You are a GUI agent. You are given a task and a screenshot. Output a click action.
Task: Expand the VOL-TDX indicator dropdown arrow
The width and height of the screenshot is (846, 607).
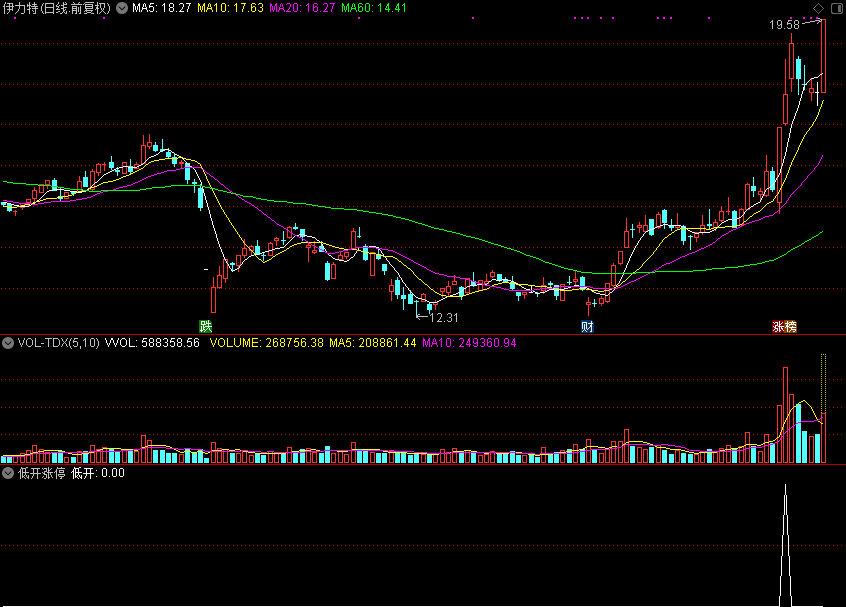tap(8, 343)
